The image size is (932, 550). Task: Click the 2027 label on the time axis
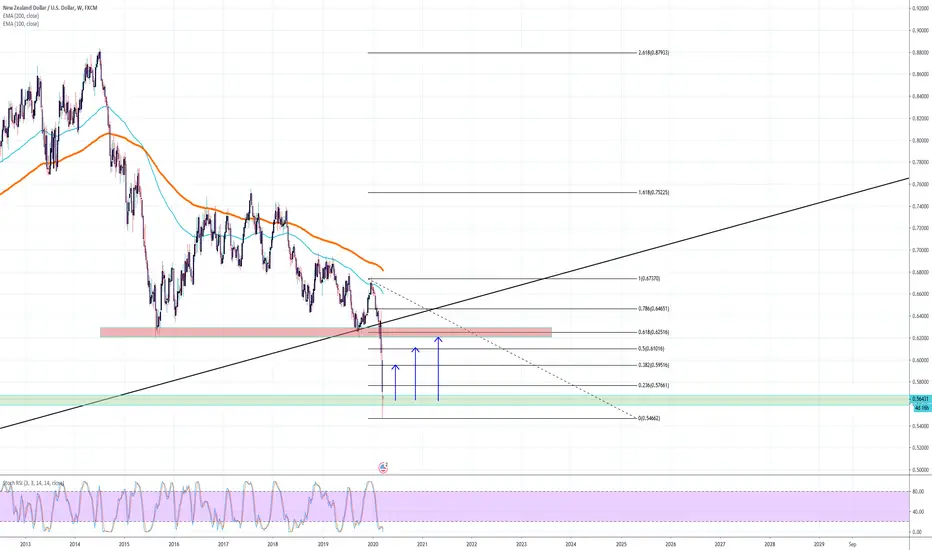pos(720,544)
